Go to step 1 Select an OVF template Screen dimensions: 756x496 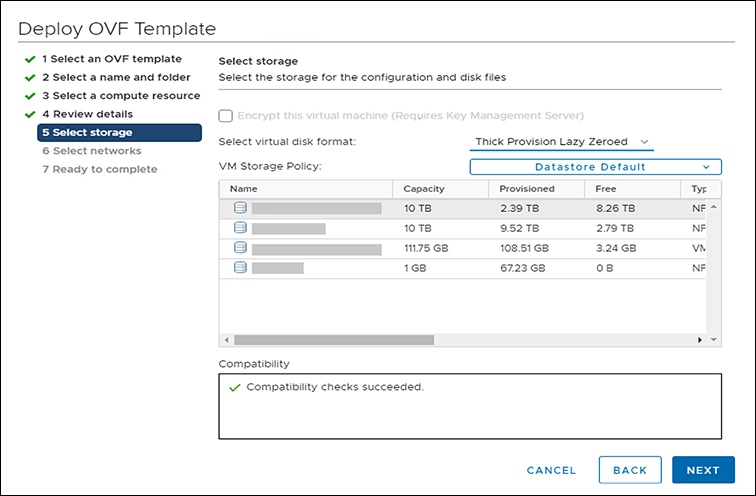click(x=112, y=59)
